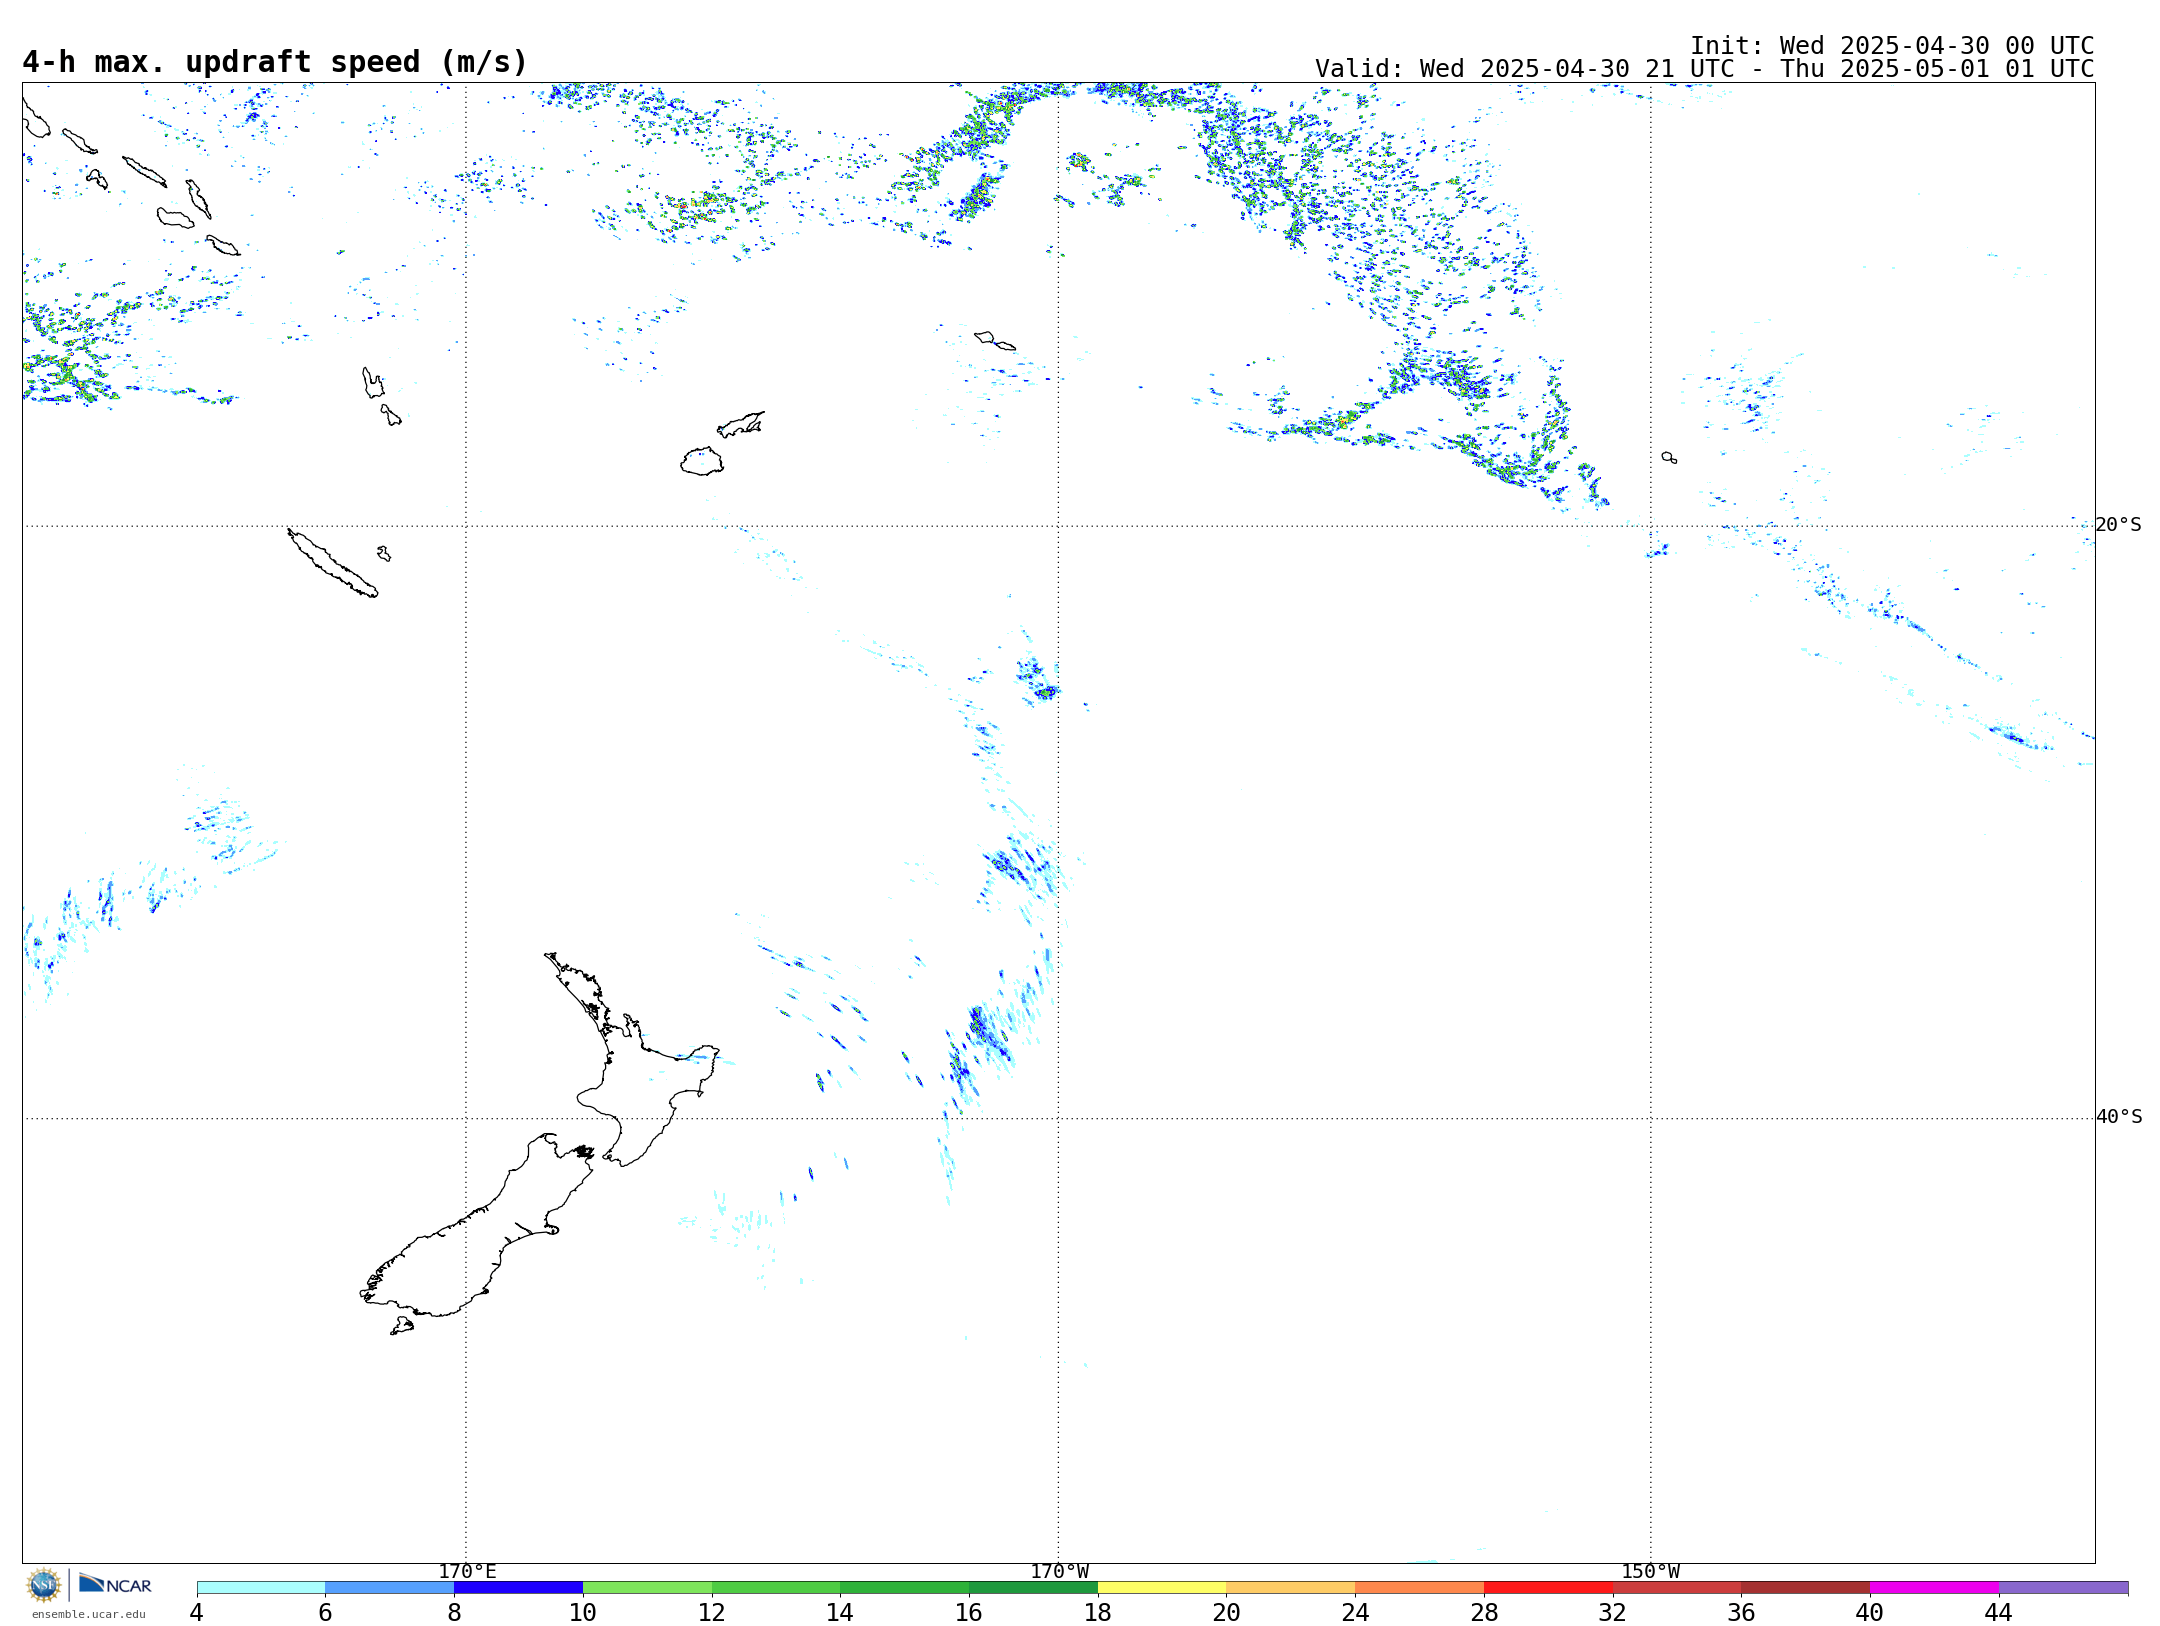Click the yellow 18–20 color swatch

pyautogui.click(x=1162, y=1588)
